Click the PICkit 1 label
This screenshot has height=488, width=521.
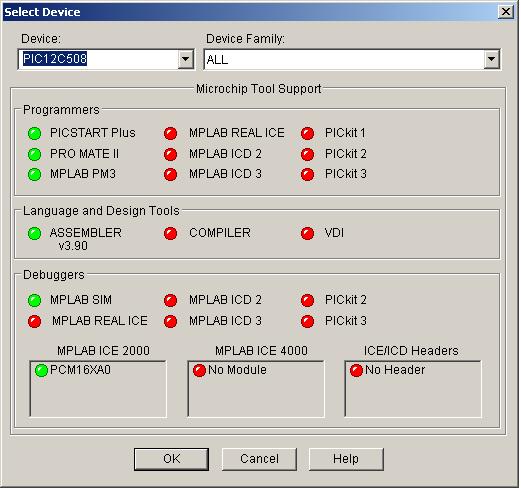(x=345, y=133)
